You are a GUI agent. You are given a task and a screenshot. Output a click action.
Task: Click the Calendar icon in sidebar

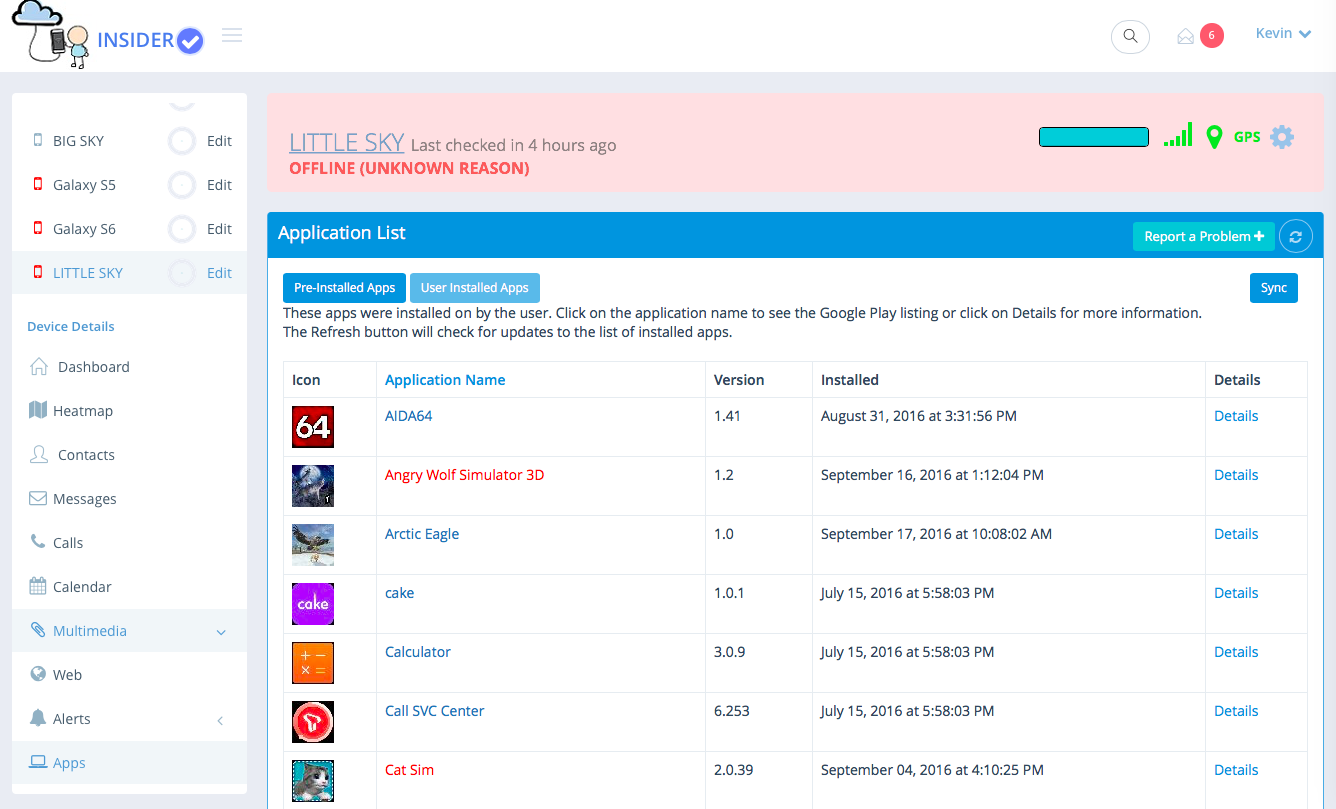38,586
